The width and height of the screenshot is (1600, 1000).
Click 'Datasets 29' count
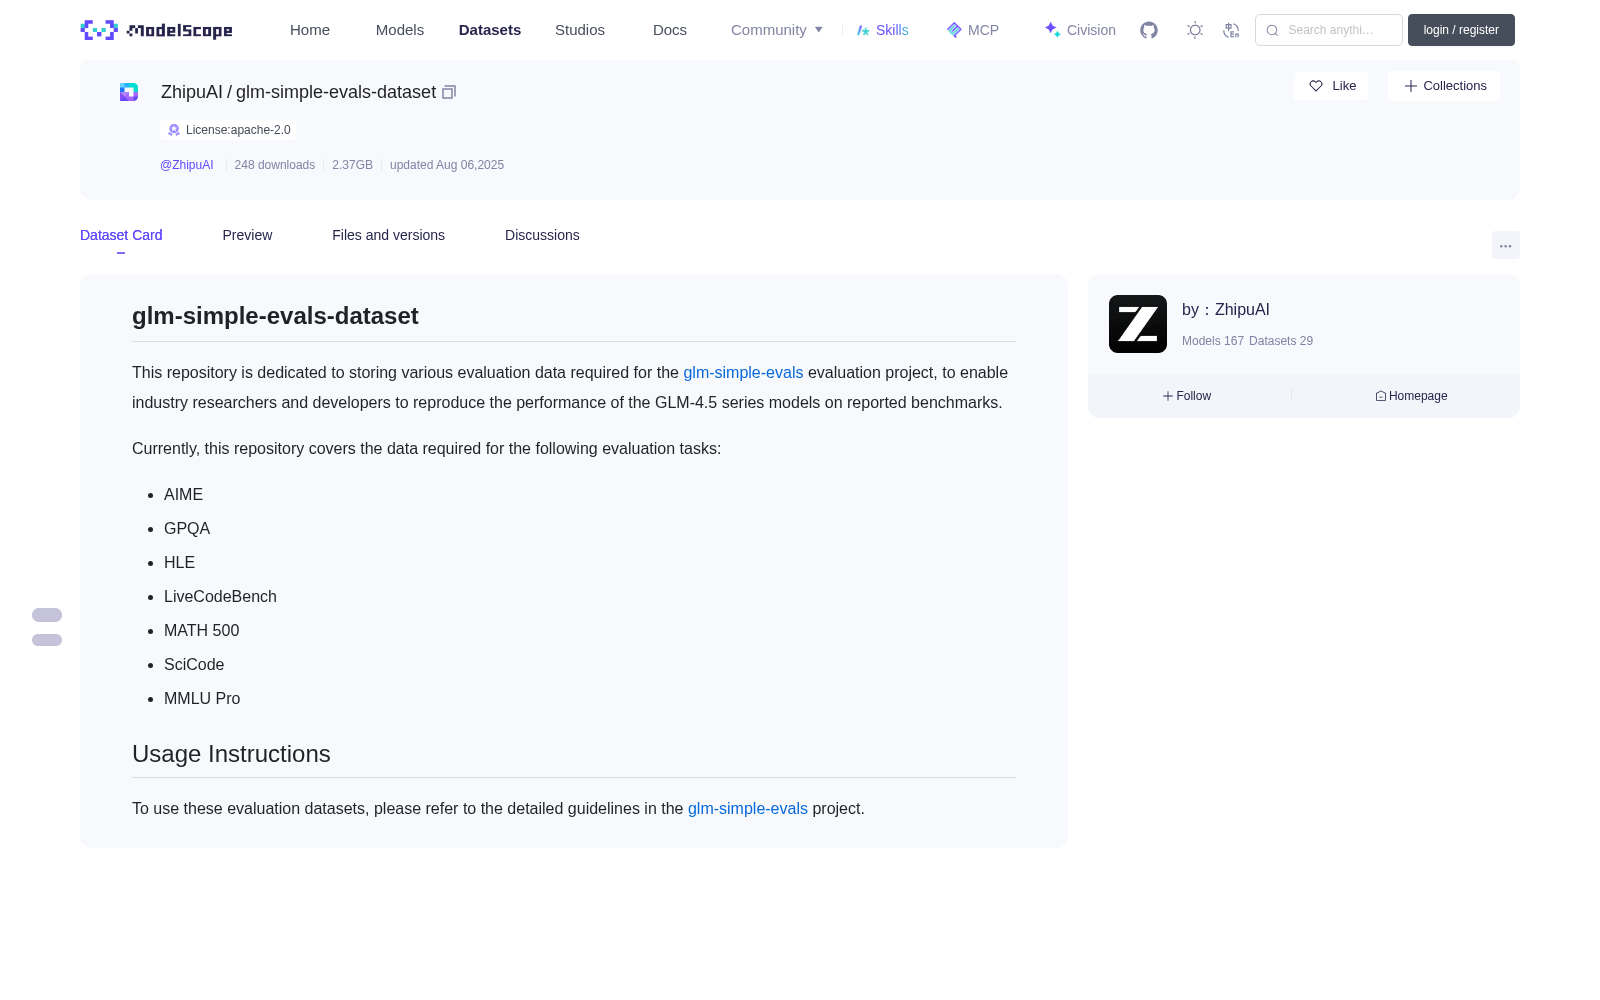[1281, 341]
